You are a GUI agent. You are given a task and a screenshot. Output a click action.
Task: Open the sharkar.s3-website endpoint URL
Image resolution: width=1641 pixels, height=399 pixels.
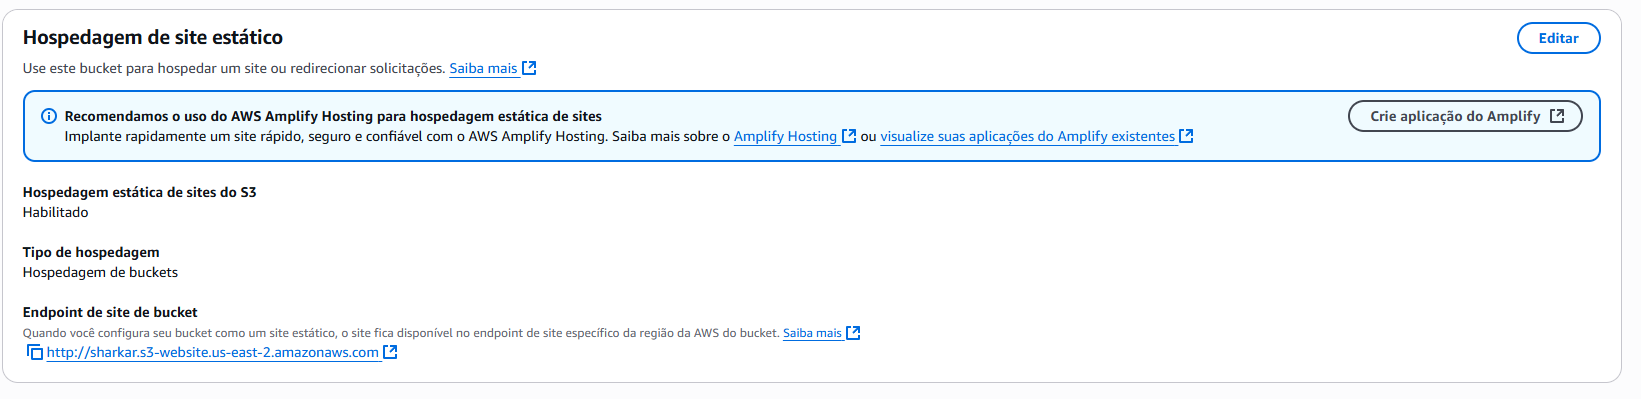pos(212,352)
